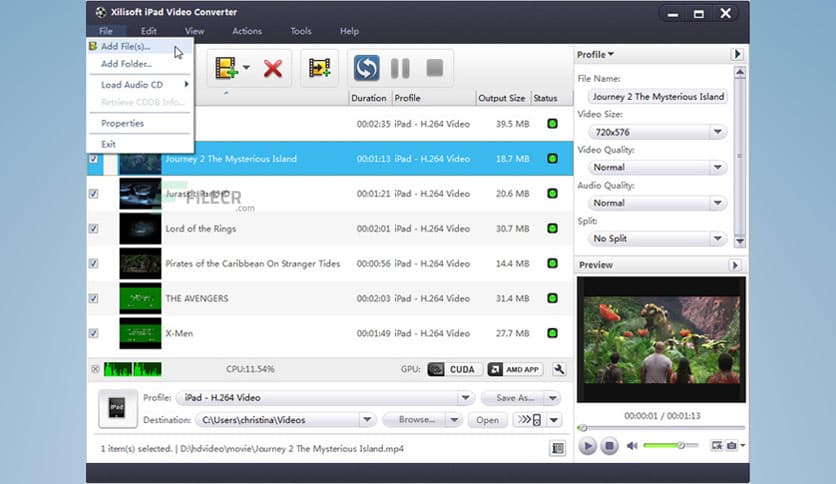This screenshot has height=484, width=836.
Task: Click the Xilisoft app logo in title bar
Action: pos(100,12)
